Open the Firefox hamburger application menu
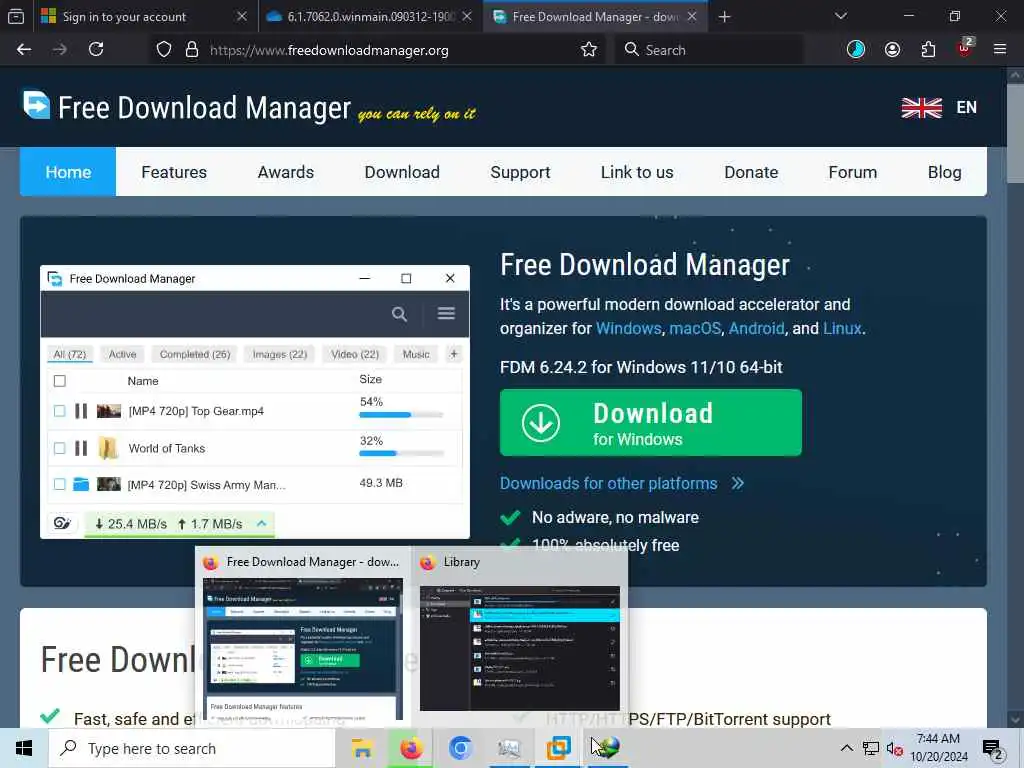Viewport: 1024px width, 768px height. click(x=1000, y=50)
